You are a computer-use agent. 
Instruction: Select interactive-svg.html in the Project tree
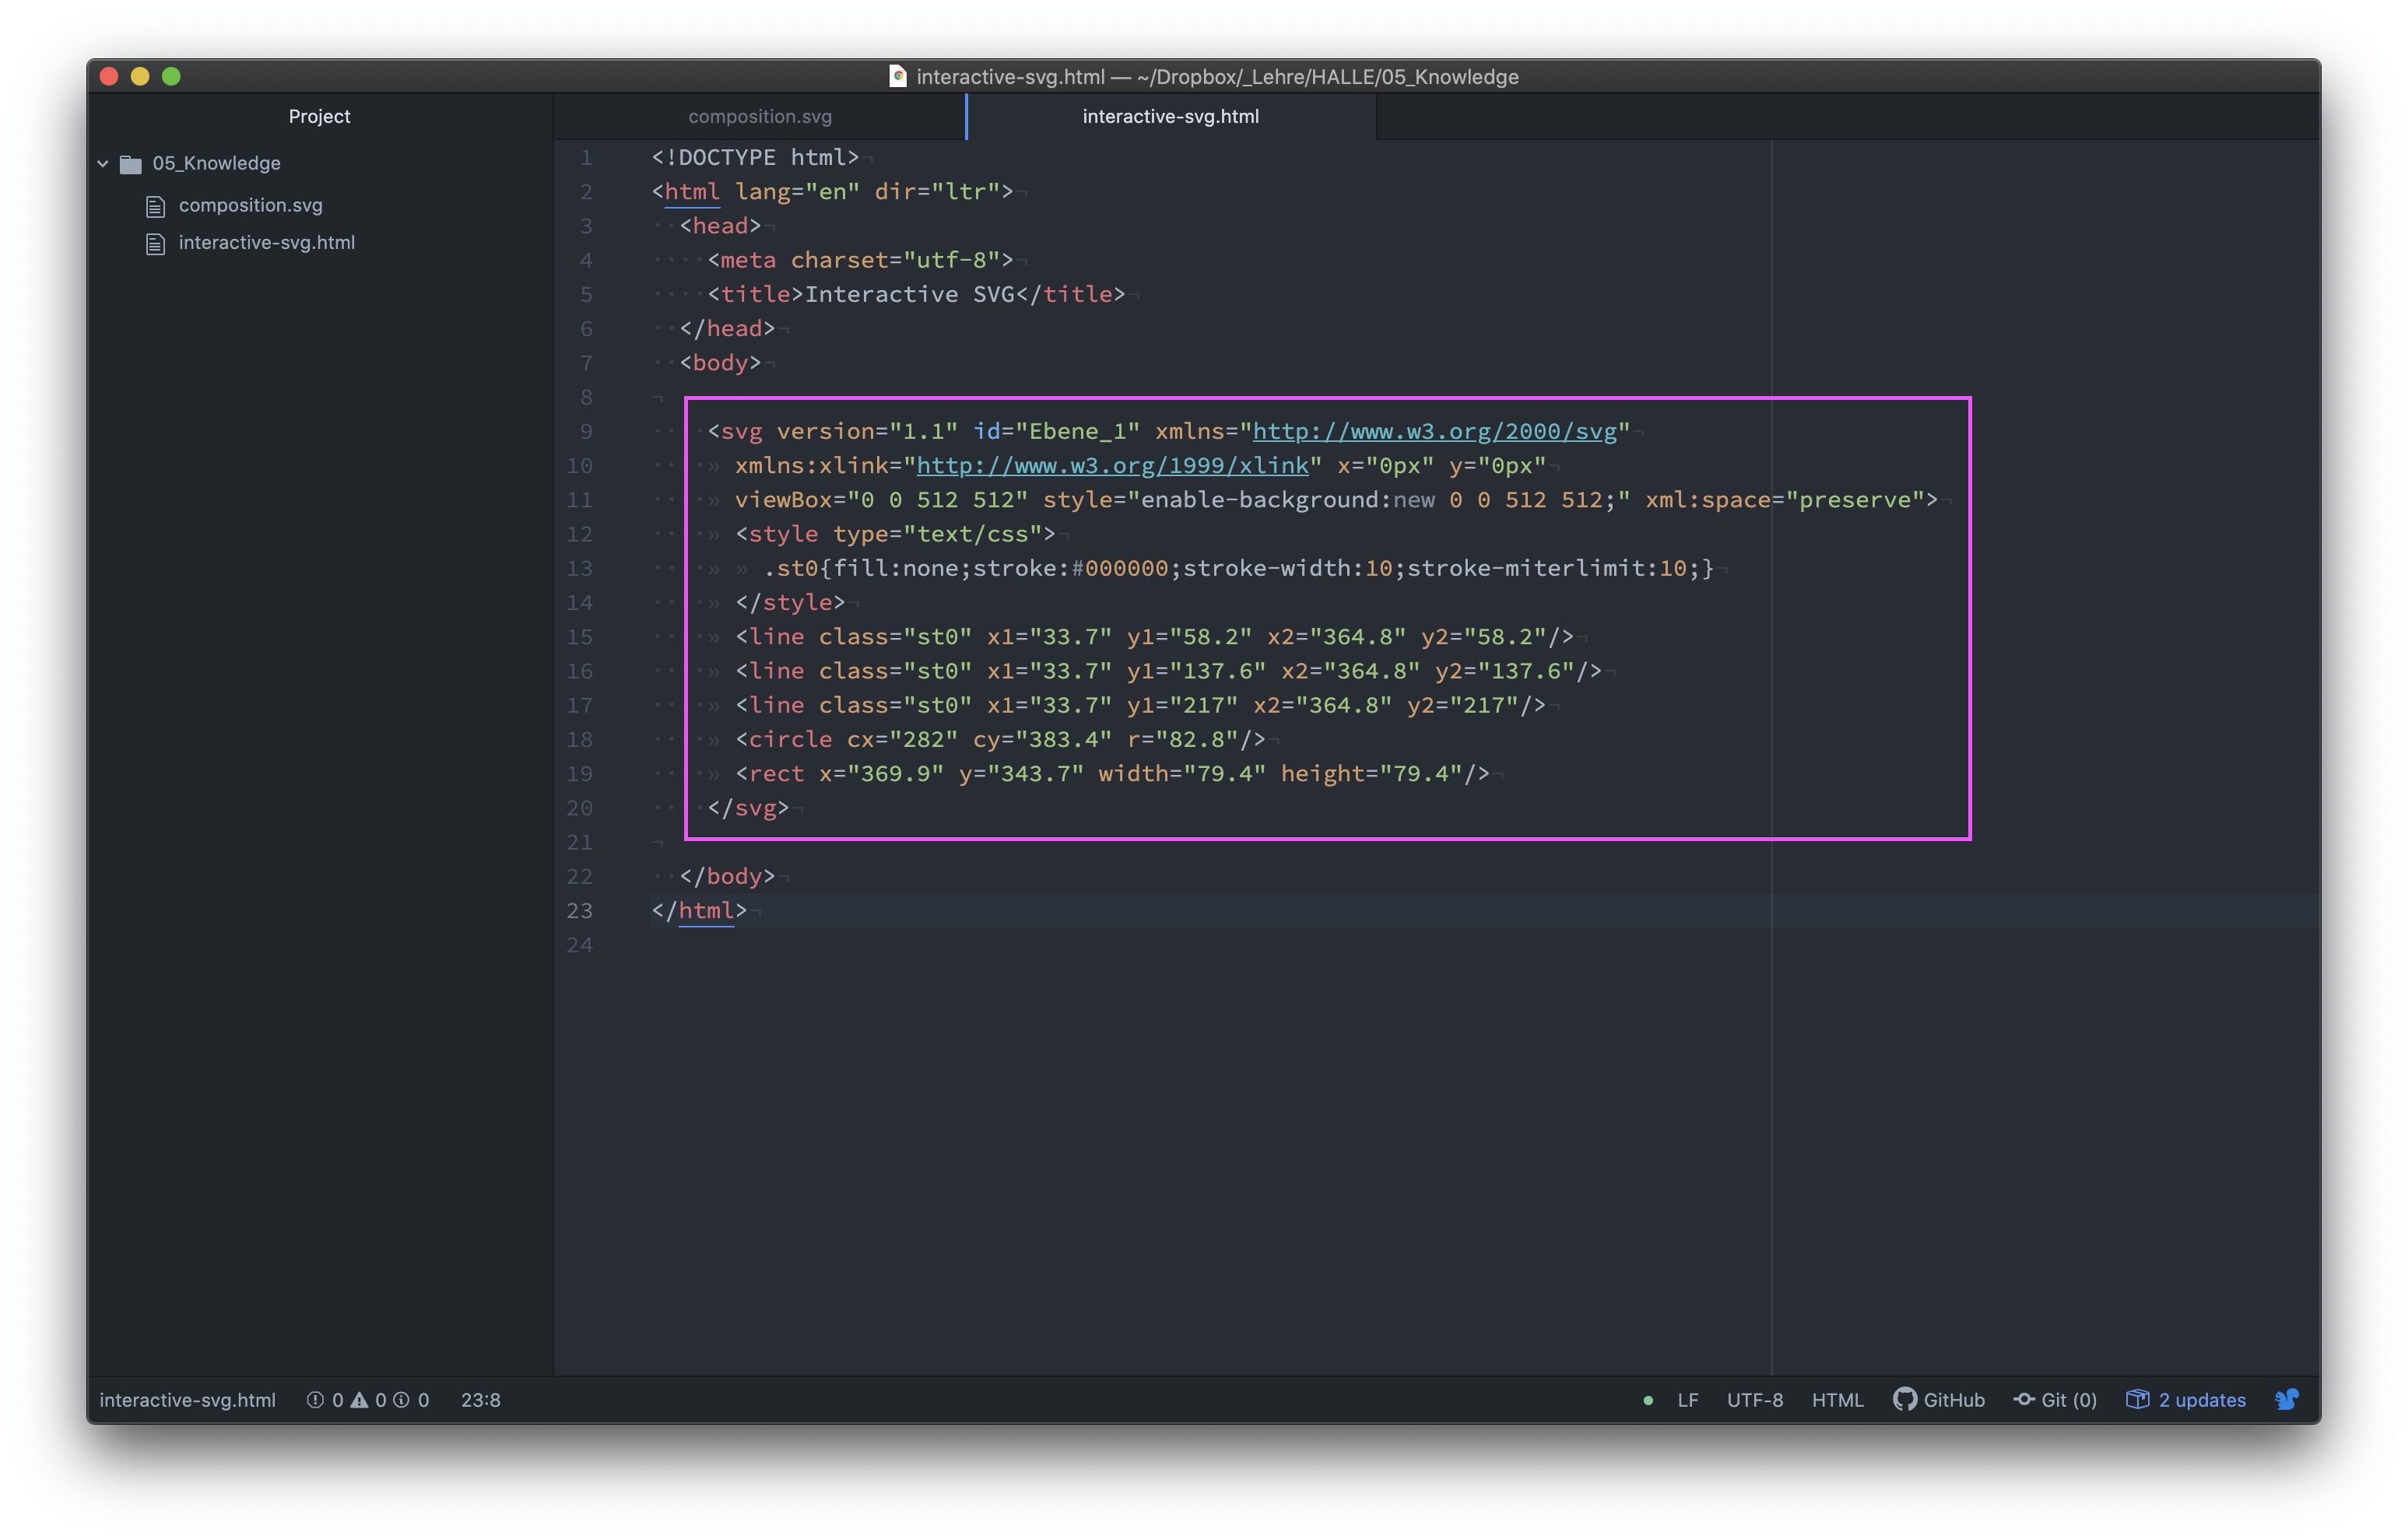(266, 243)
